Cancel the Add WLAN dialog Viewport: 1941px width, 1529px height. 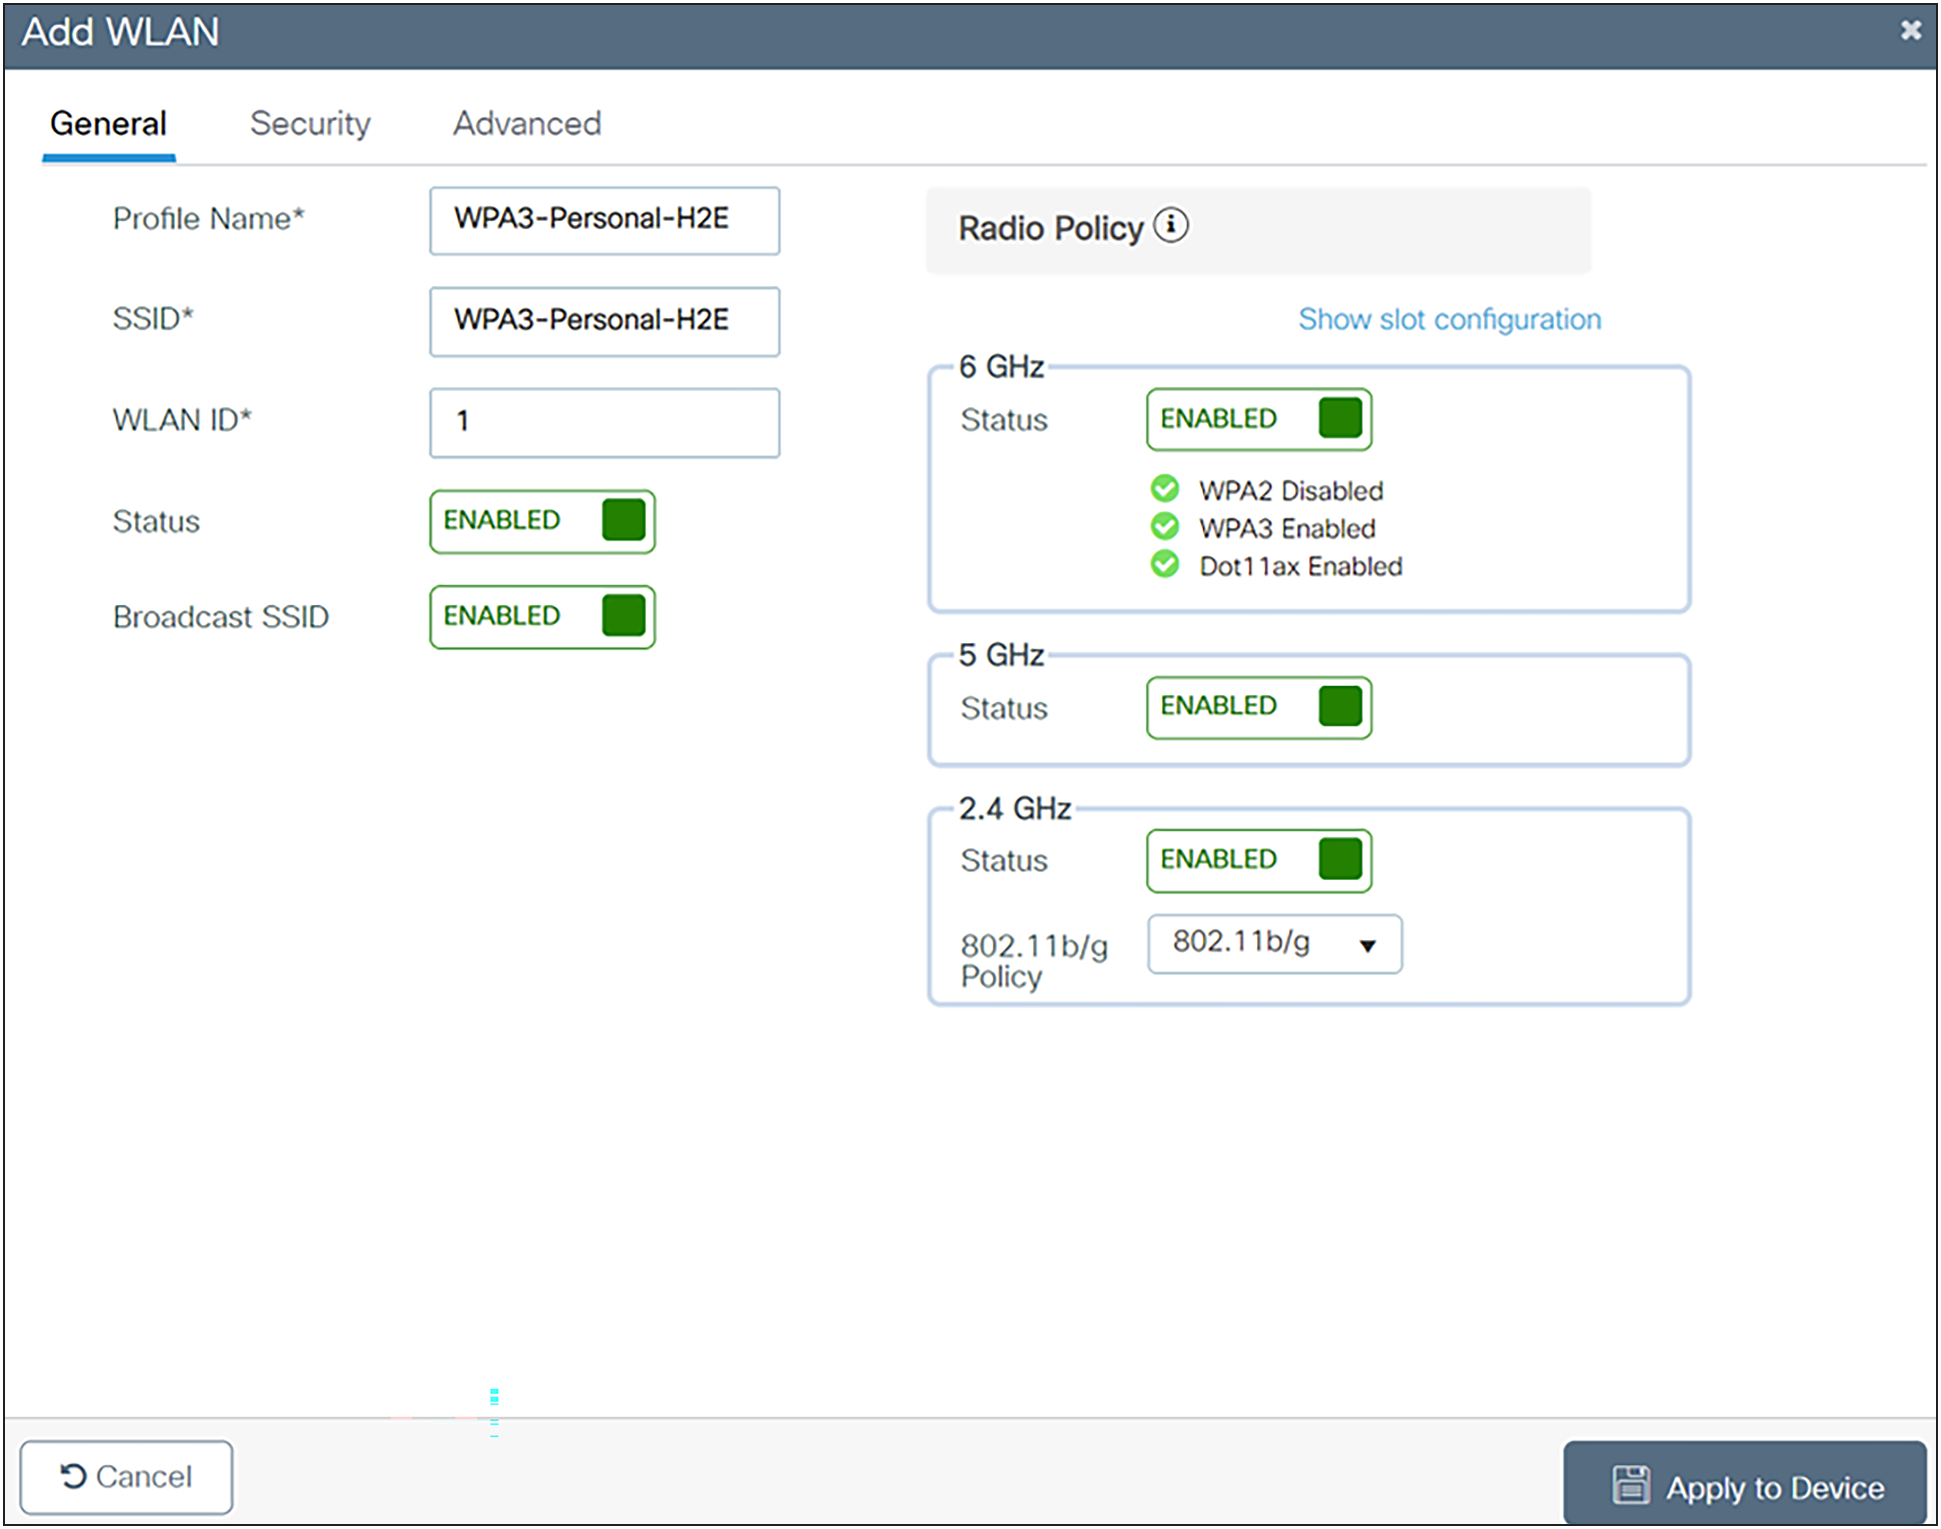(x=126, y=1476)
